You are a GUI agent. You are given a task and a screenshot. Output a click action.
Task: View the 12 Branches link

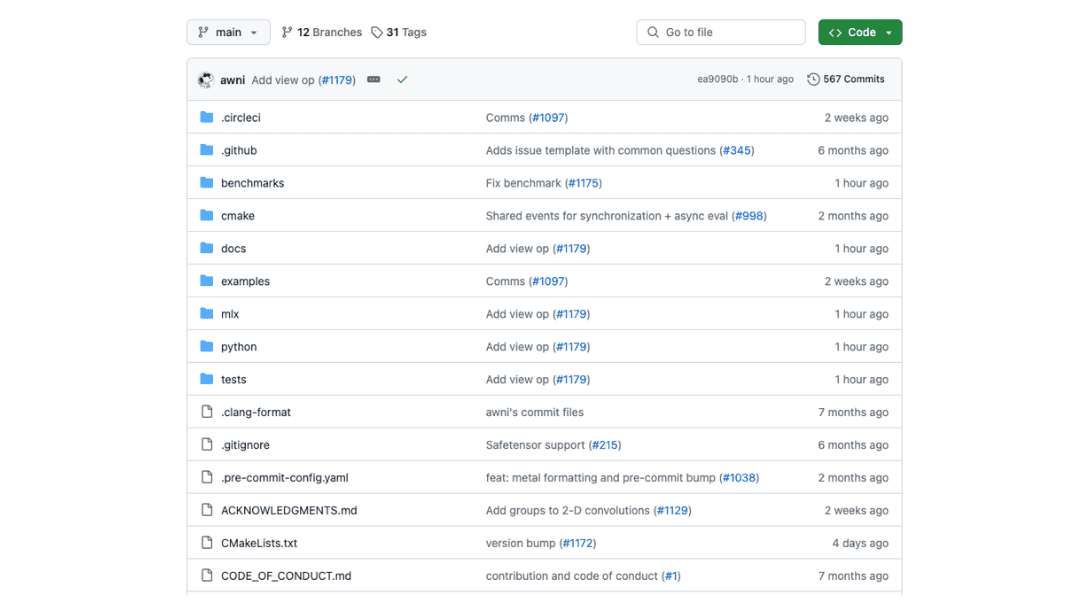pos(322,32)
